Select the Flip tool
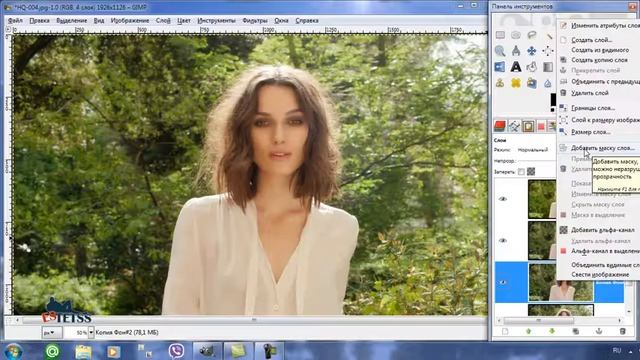This screenshot has width=640, height=360. pos(500,67)
